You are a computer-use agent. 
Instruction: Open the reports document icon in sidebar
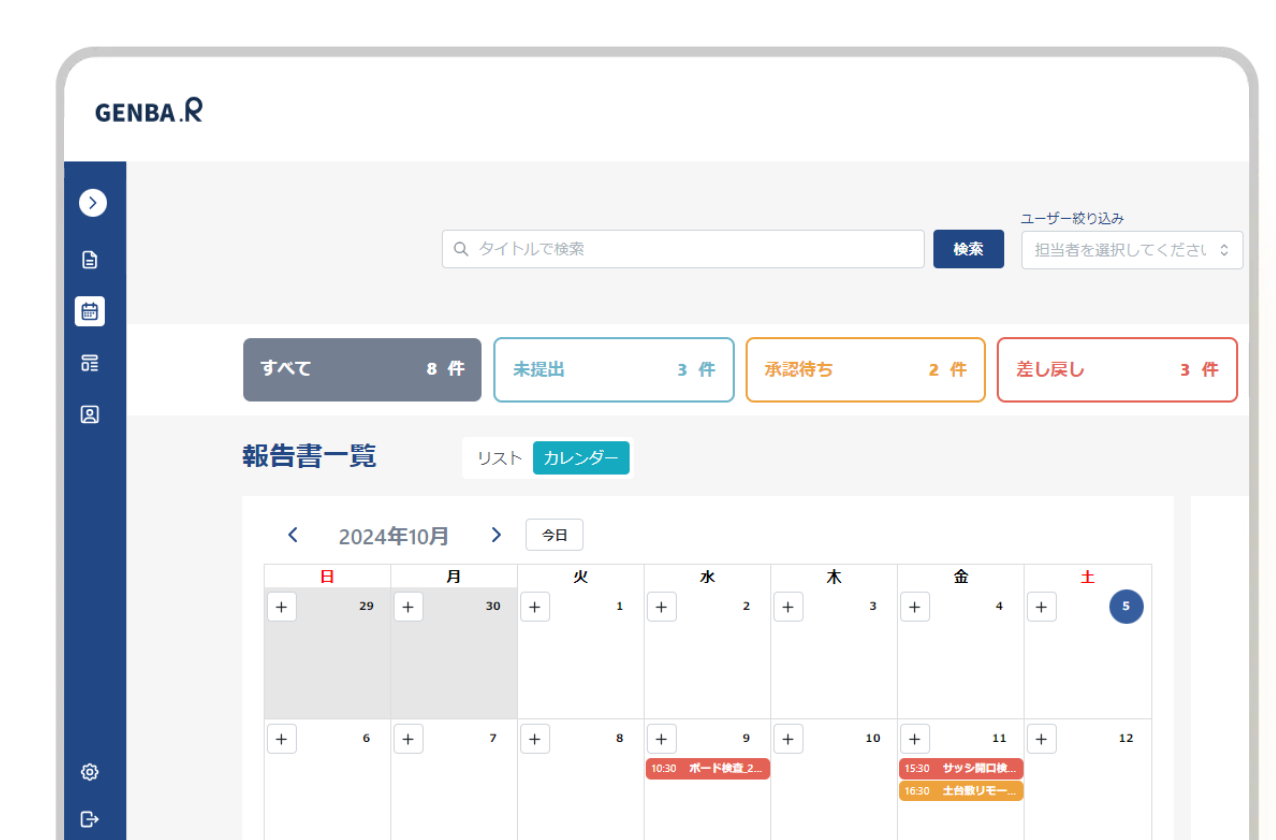[90, 260]
